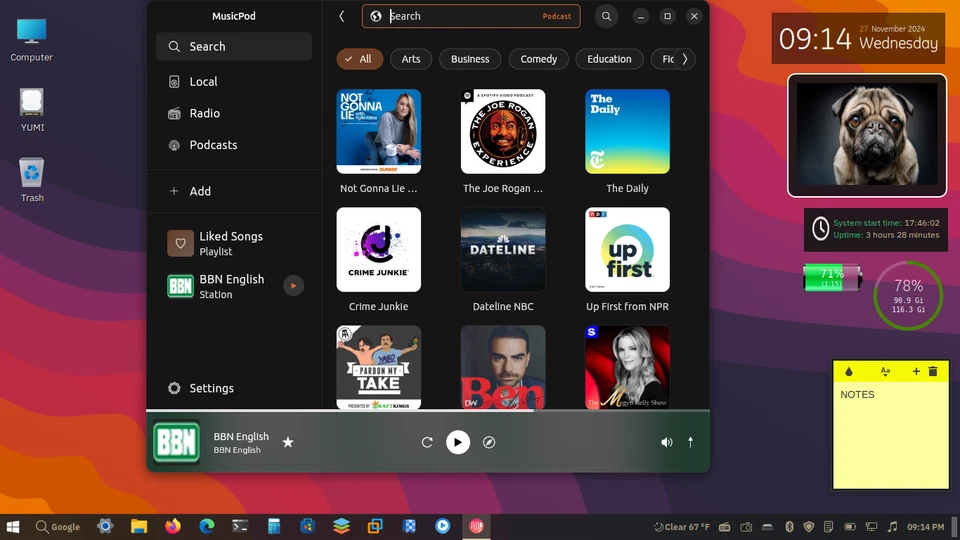Click the main play button in player bar
This screenshot has width=960, height=540.
point(458,442)
